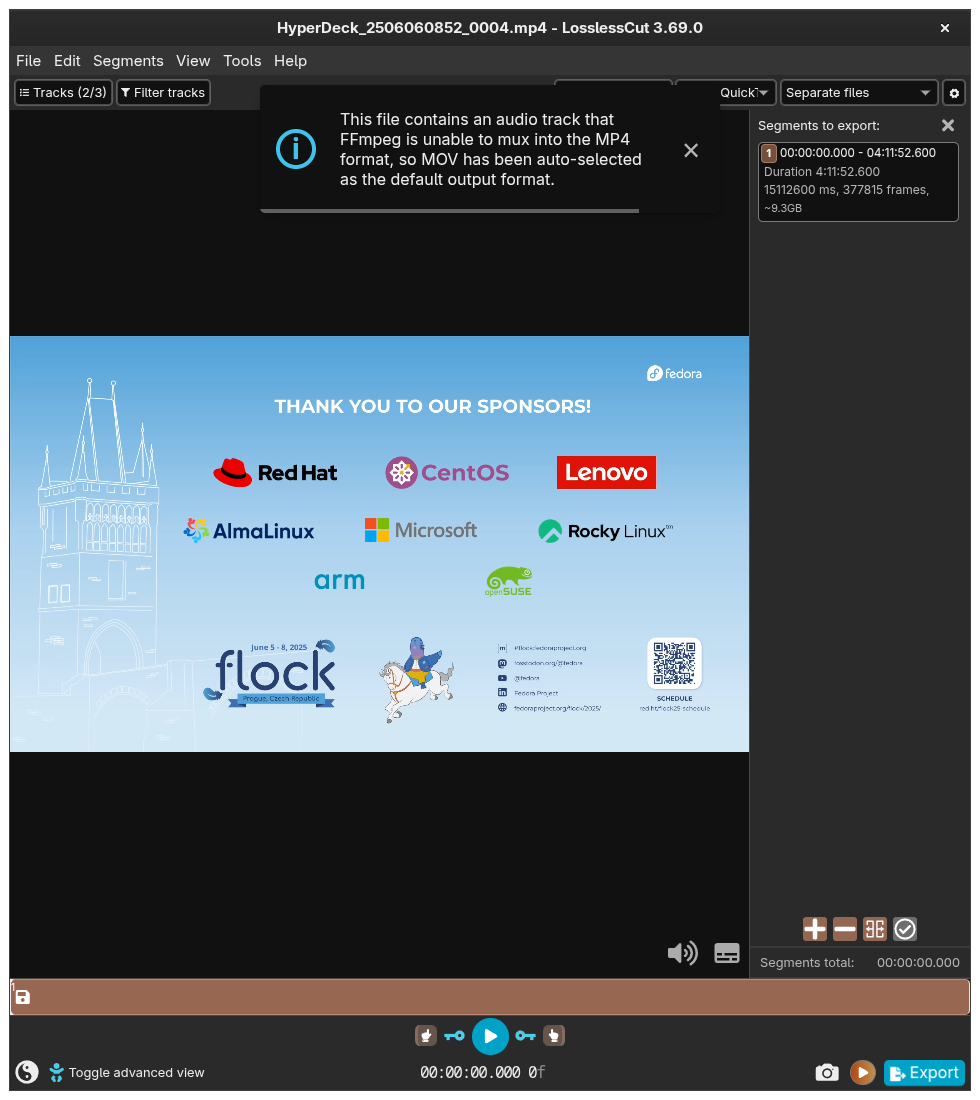Image resolution: width=980 pixels, height=1100 pixels.
Task: Click the brown timeline segment bar
Action: pos(490,997)
